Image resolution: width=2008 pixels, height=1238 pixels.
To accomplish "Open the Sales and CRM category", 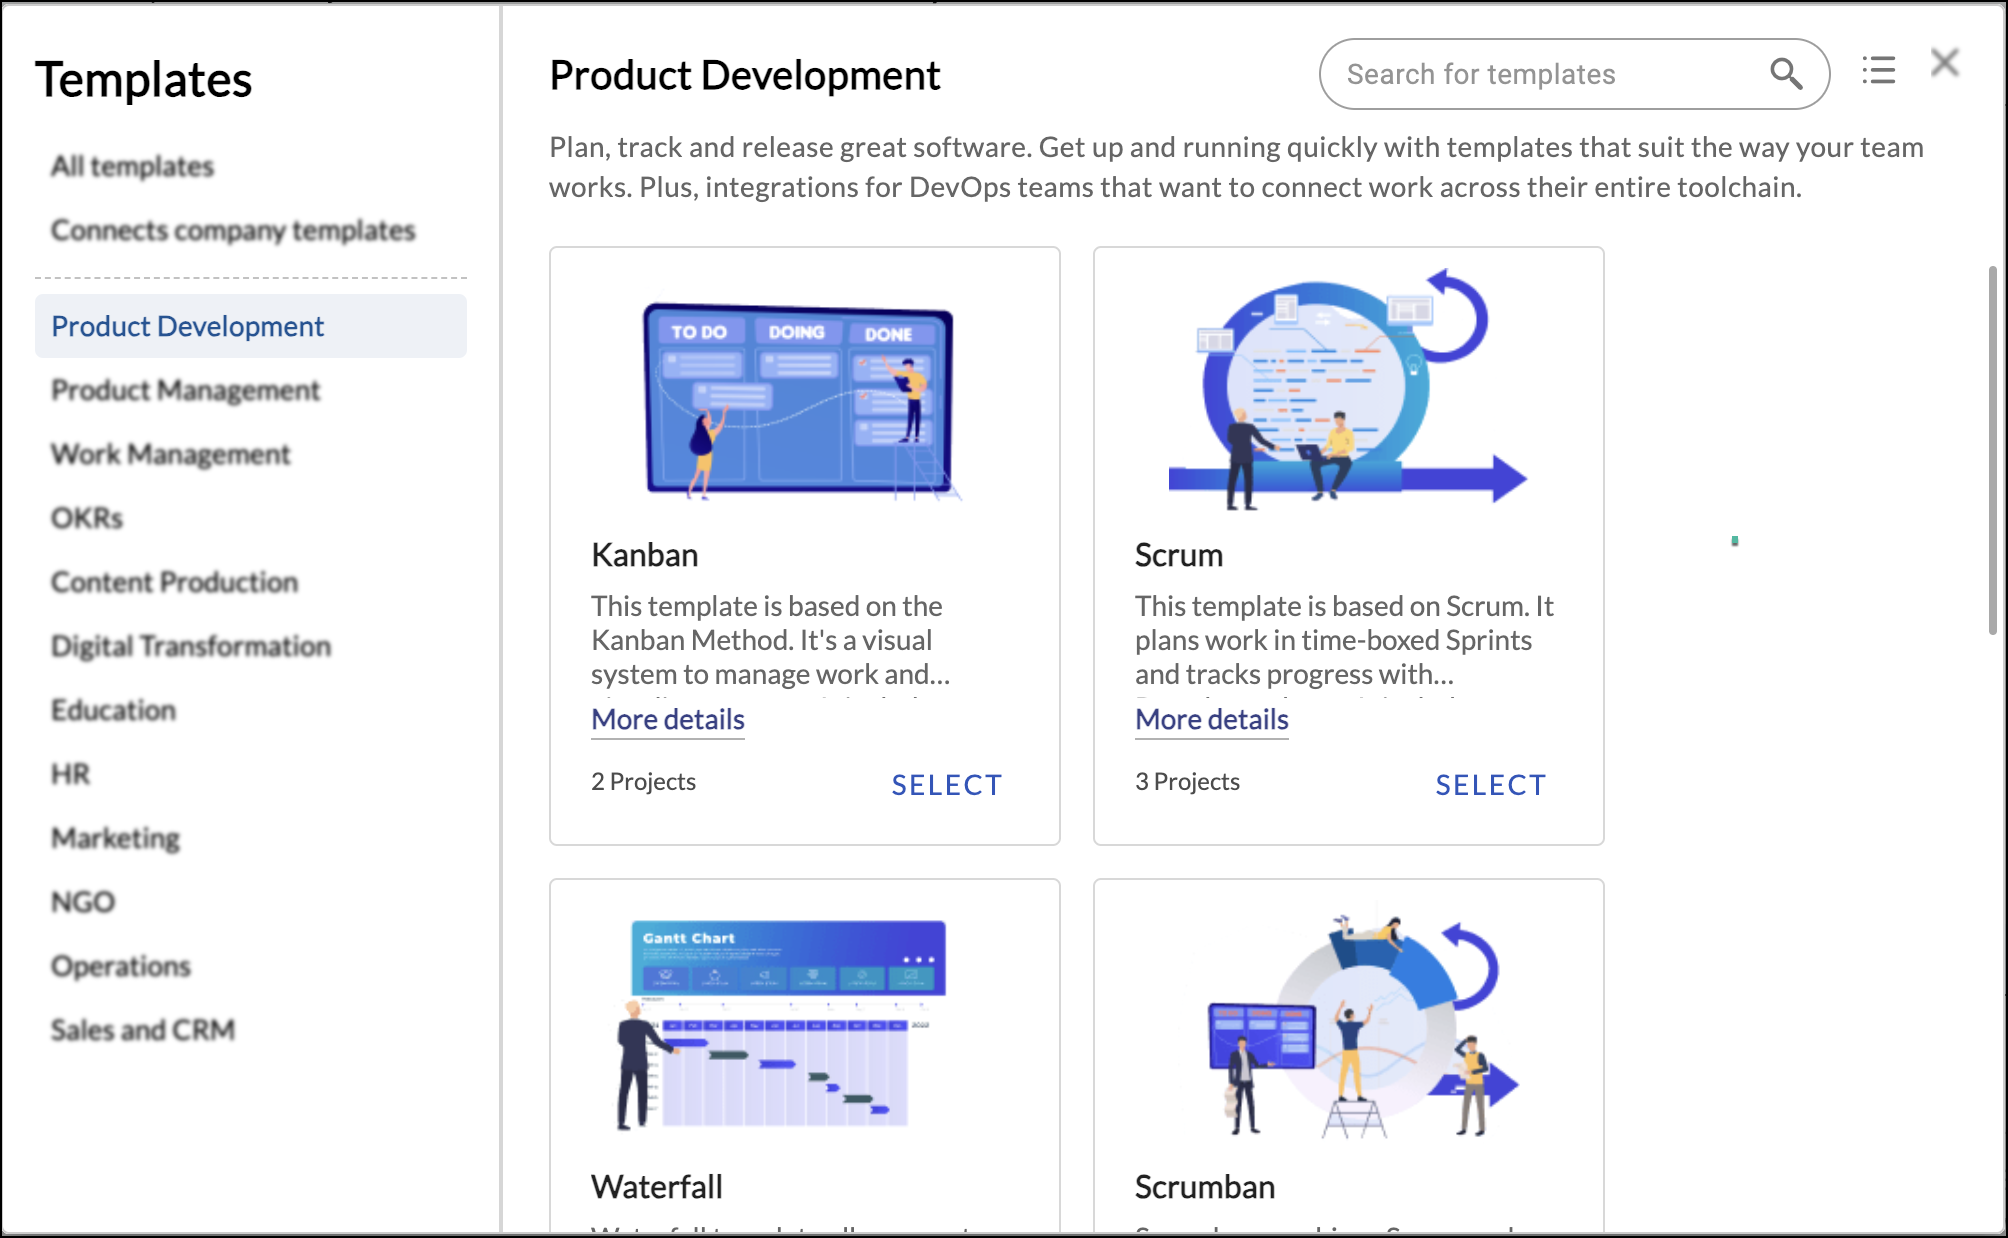I will [143, 1029].
